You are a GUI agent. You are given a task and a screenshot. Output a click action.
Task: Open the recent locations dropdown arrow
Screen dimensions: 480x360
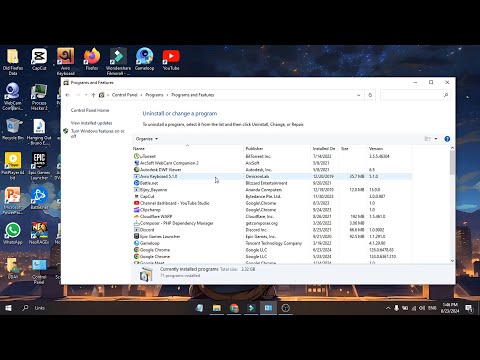tap(86, 95)
